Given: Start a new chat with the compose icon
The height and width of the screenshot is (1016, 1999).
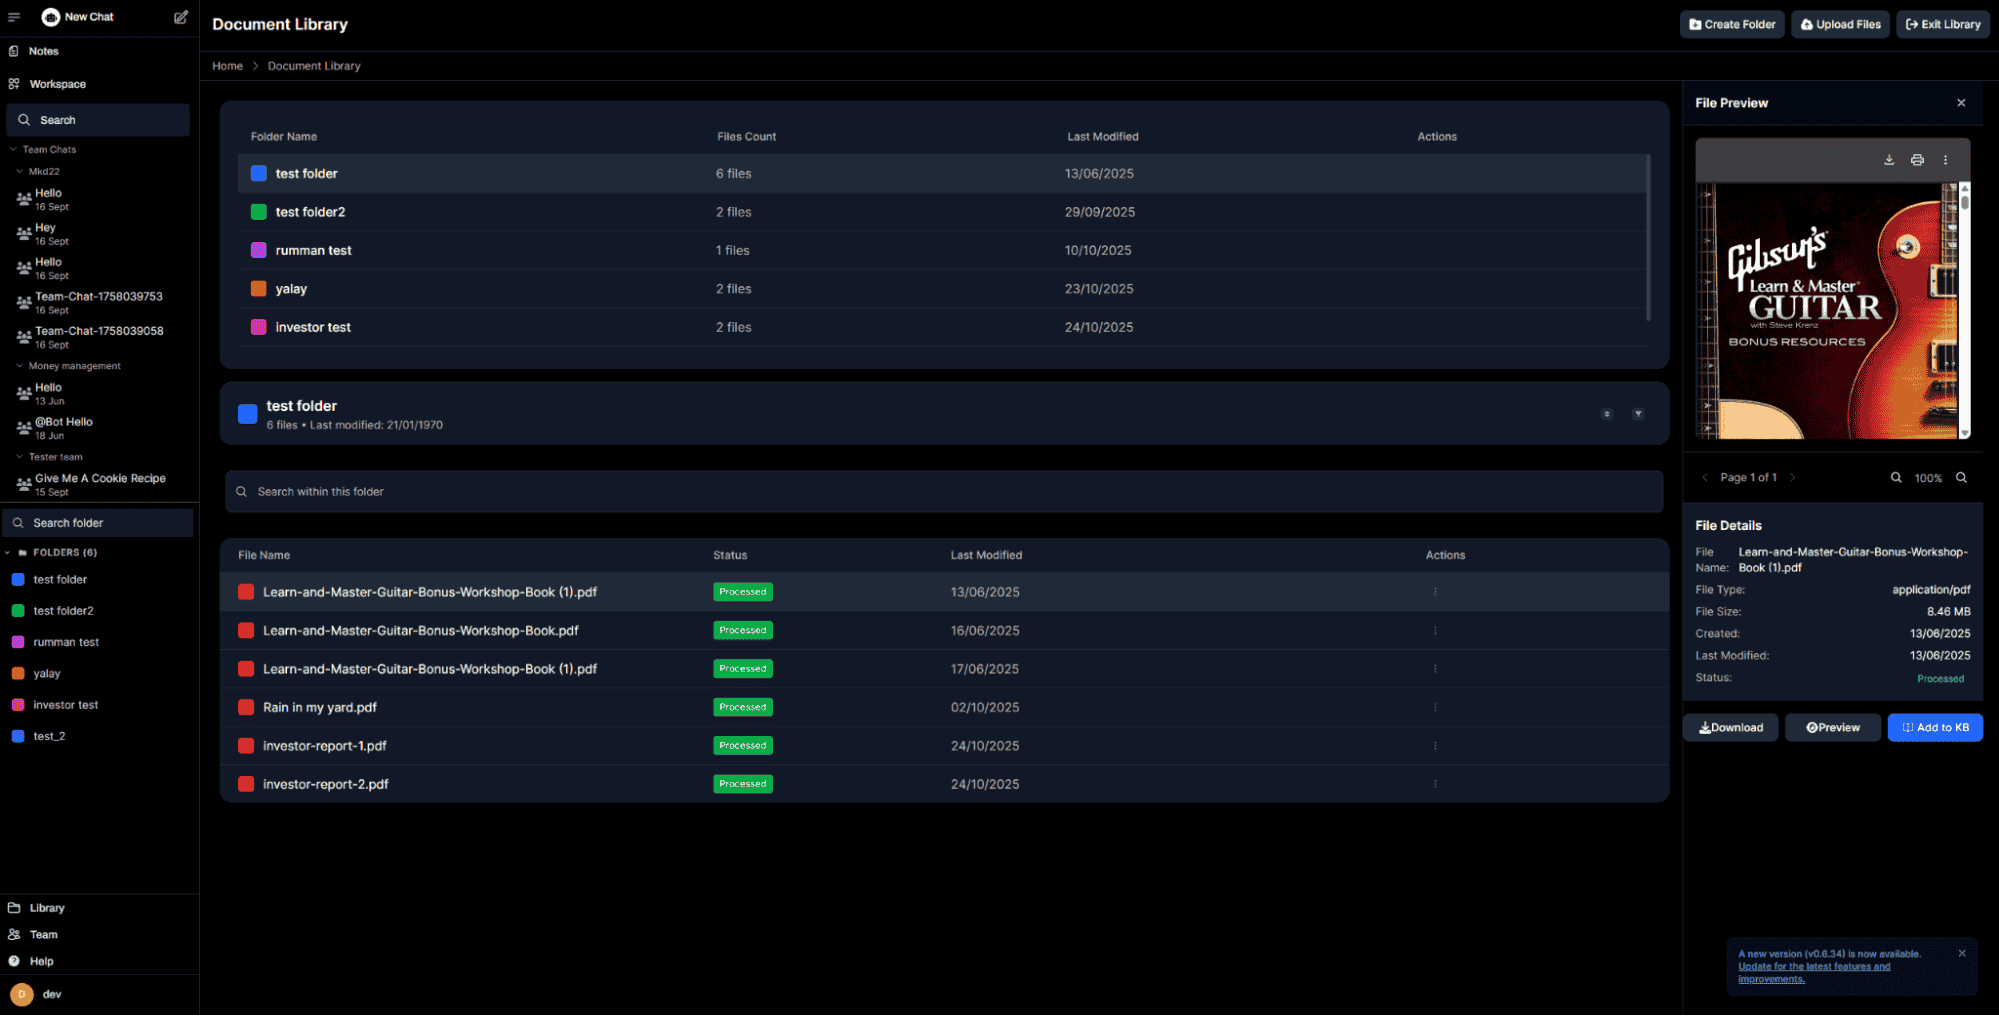Looking at the screenshot, I should click(181, 17).
